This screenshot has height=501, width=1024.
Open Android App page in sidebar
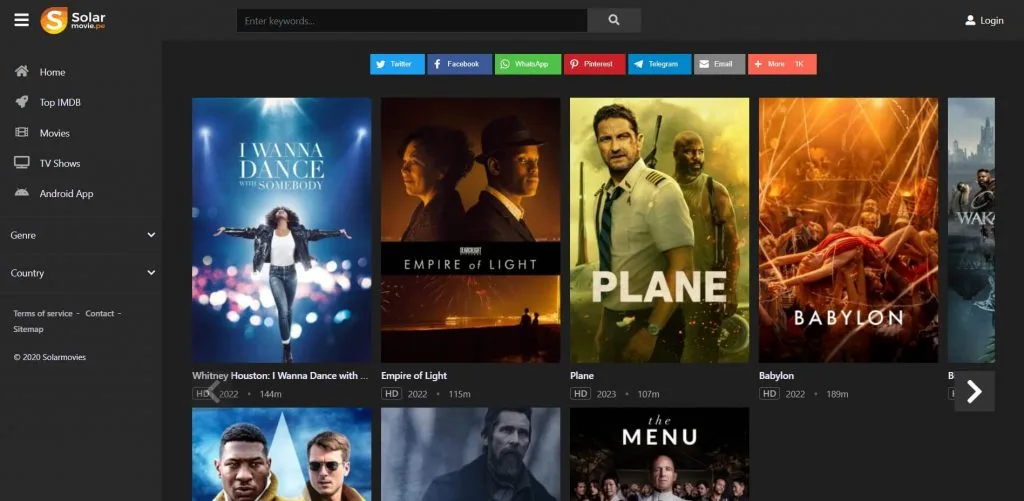[66, 194]
